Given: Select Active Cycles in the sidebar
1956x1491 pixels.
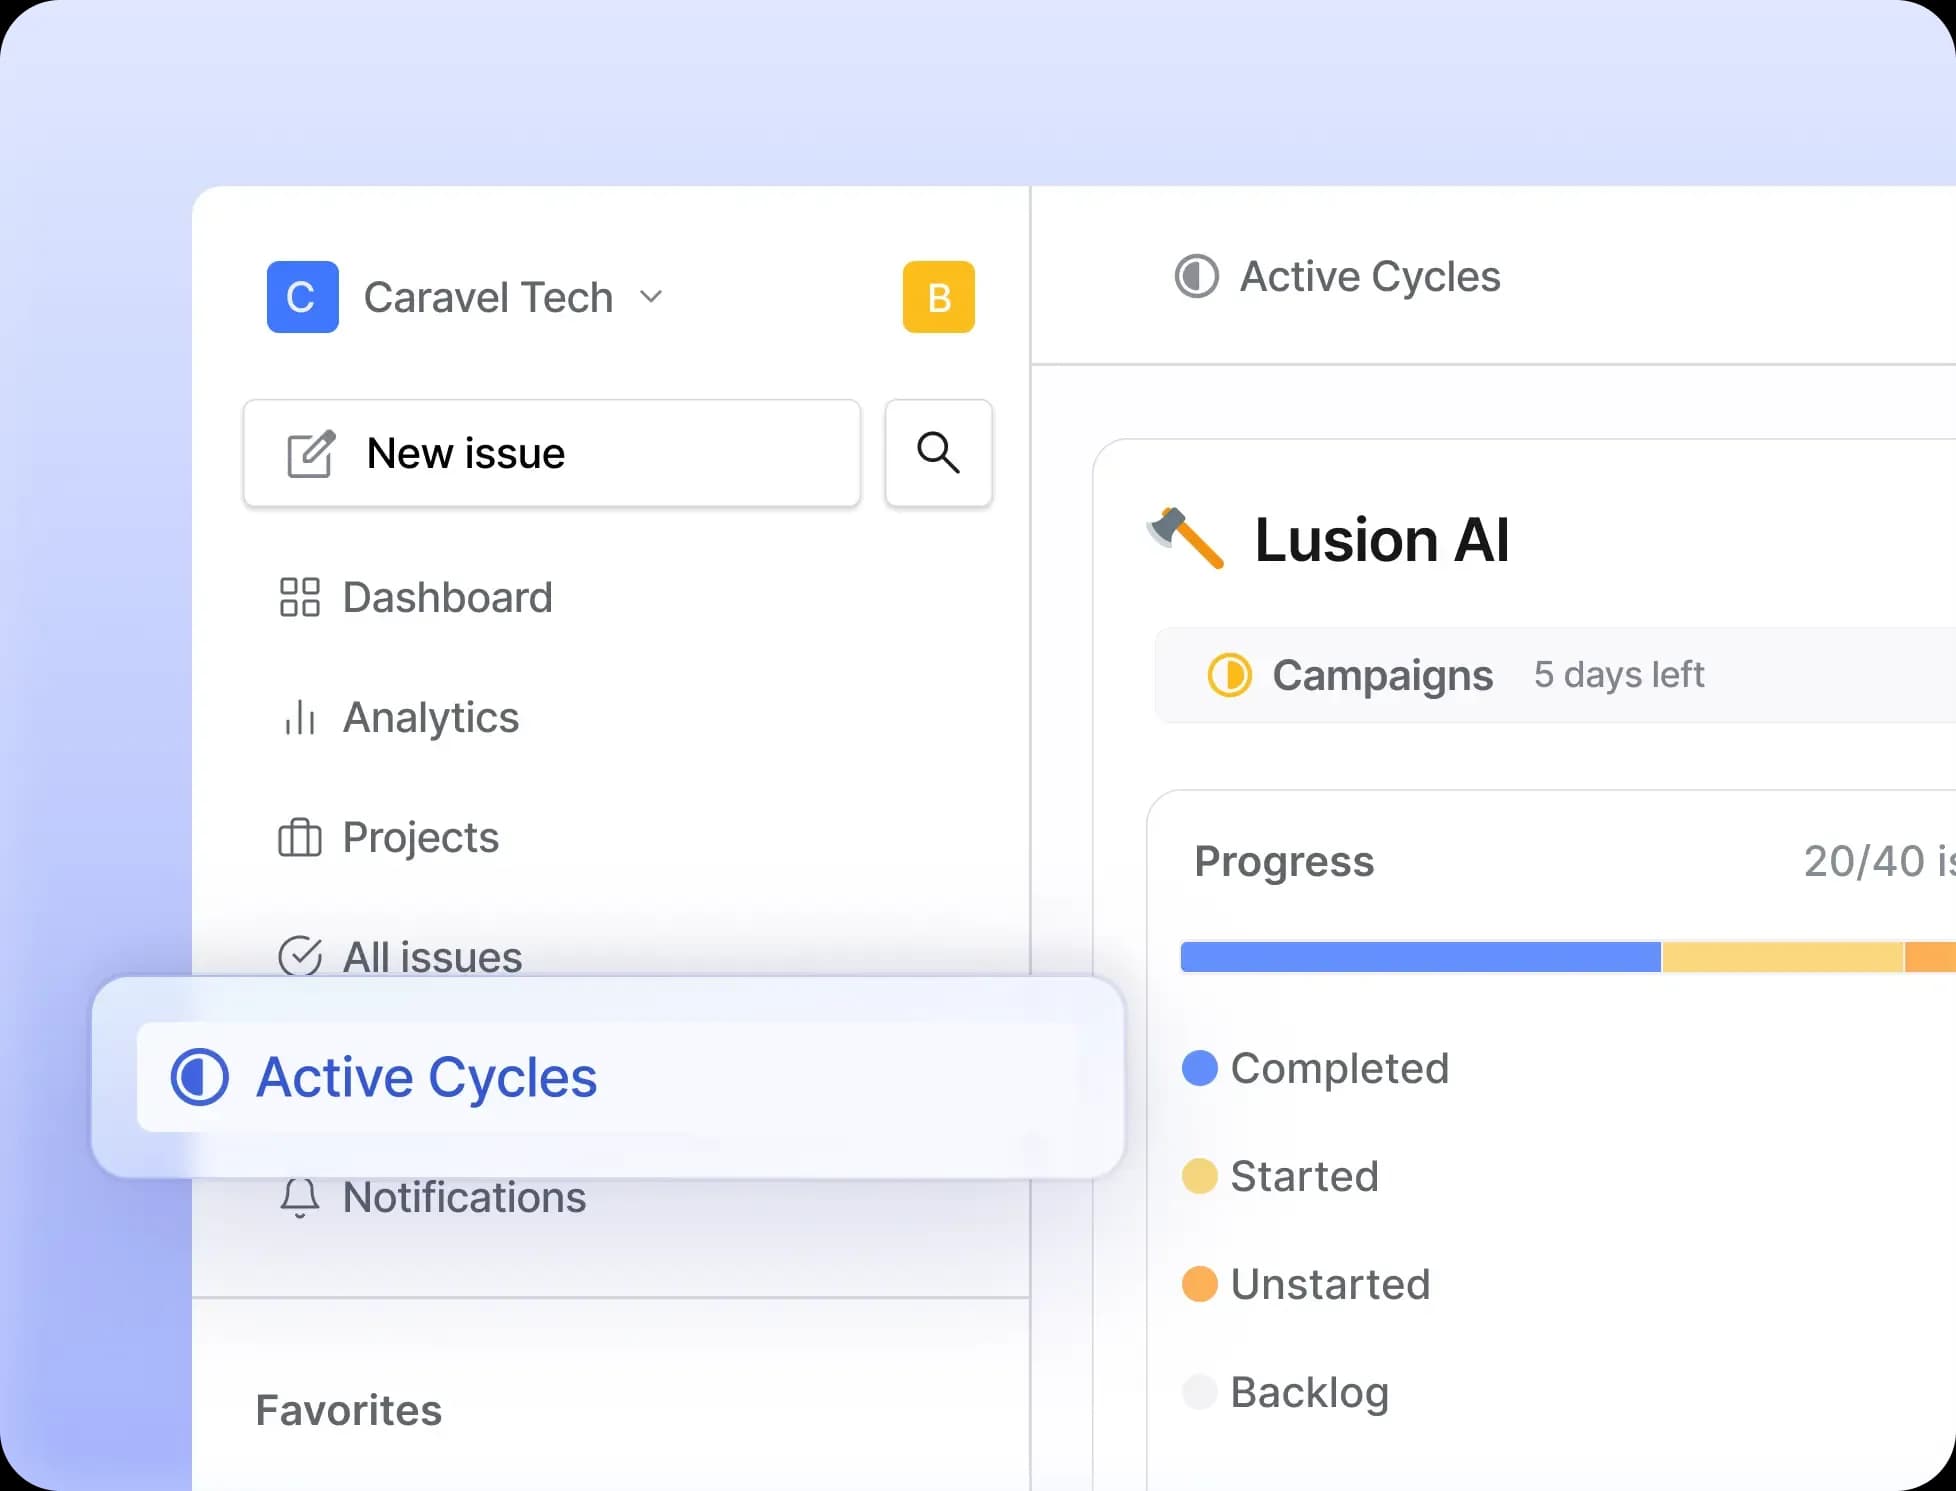Looking at the screenshot, I should tap(426, 1077).
